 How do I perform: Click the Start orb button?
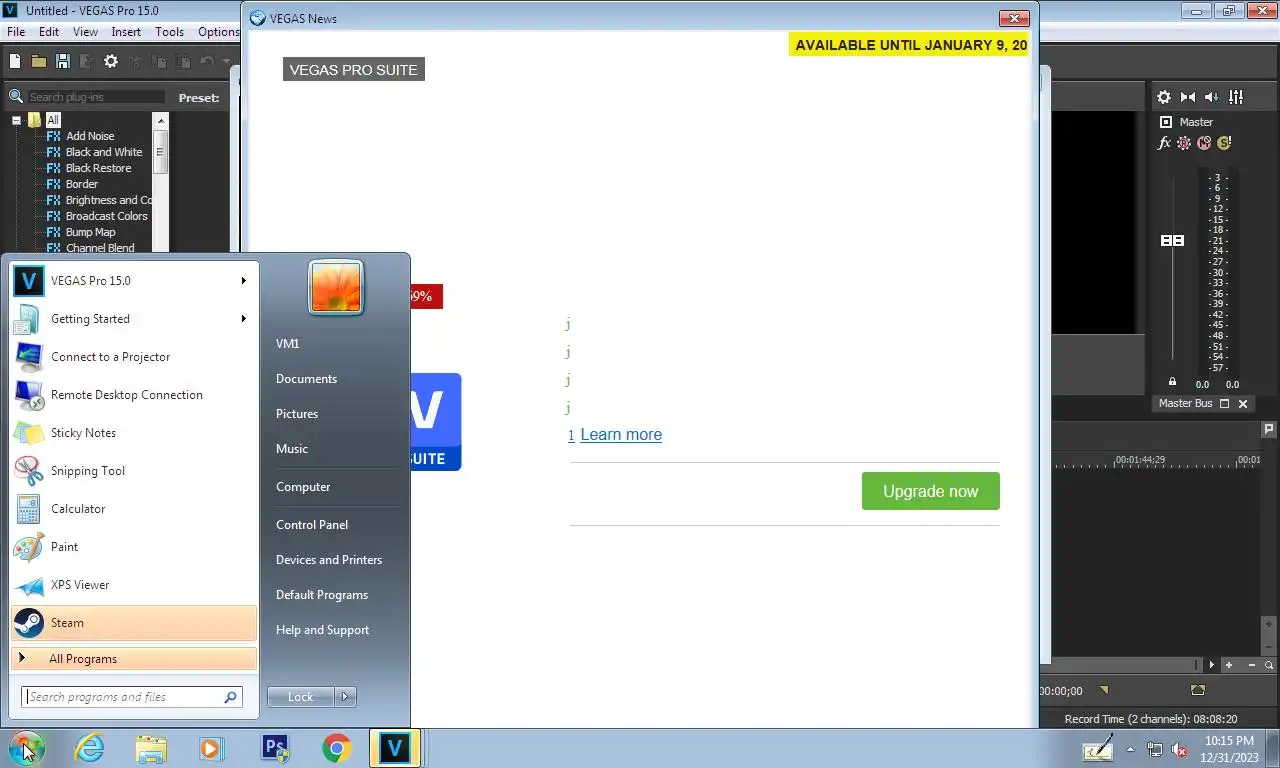pyautogui.click(x=26, y=748)
